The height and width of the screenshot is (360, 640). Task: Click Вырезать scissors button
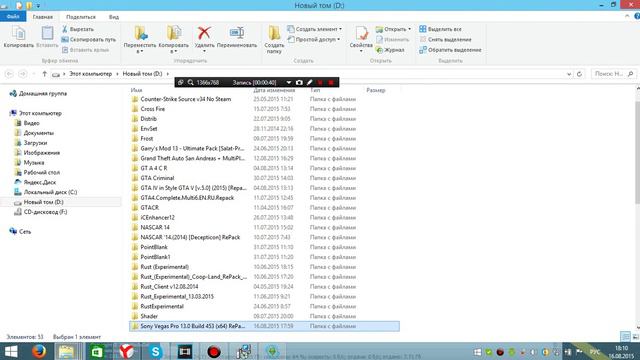(x=78, y=29)
